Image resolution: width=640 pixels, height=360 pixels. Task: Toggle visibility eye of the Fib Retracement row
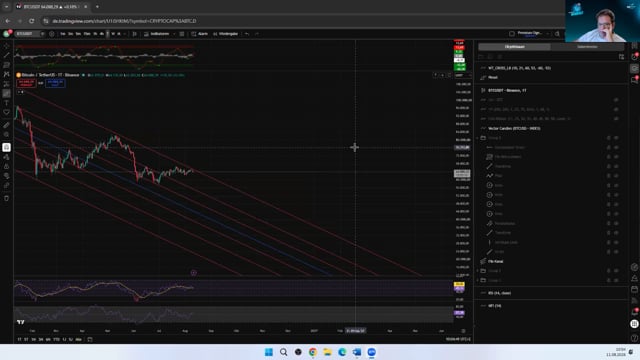[x=616, y=157]
